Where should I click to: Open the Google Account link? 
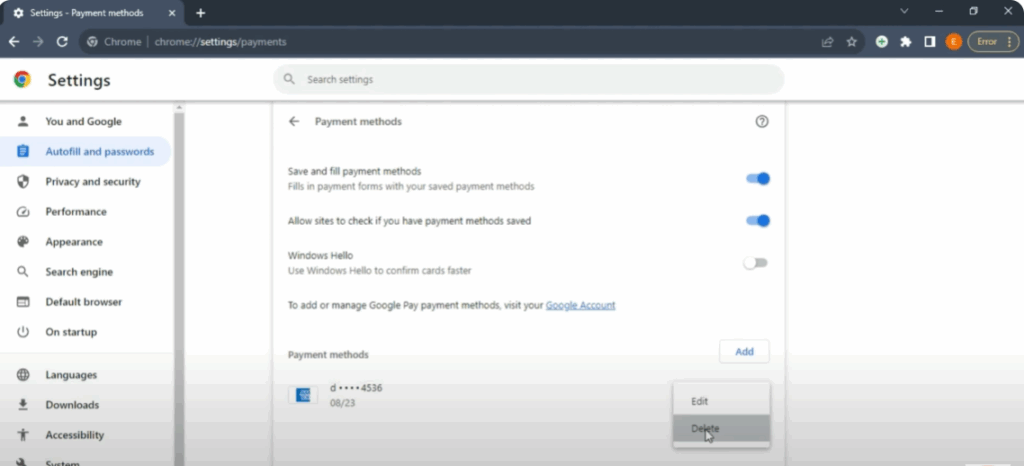580,305
